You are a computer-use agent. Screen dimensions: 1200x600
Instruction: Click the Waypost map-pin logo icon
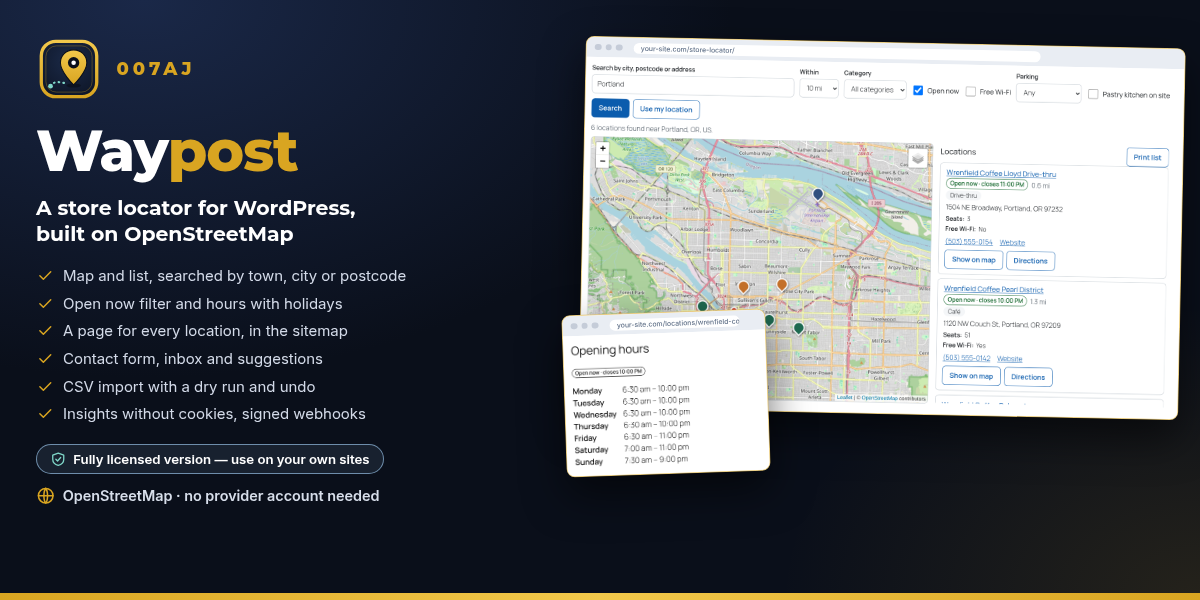[x=69, y=69]
